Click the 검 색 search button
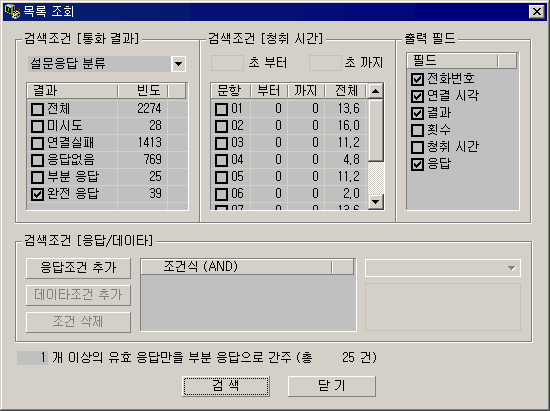 pos(226,386)
